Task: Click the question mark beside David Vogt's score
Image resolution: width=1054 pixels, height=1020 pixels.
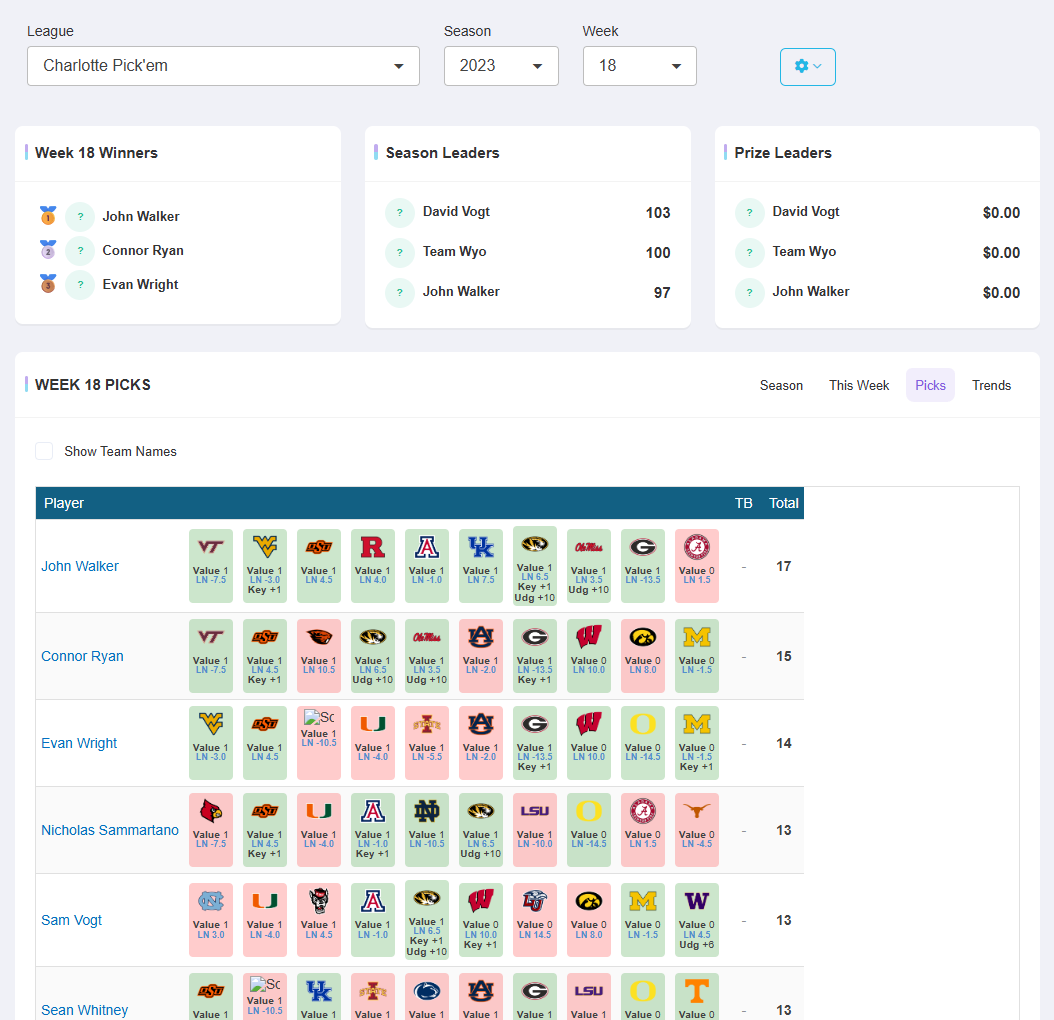Action: click(400, 212)
